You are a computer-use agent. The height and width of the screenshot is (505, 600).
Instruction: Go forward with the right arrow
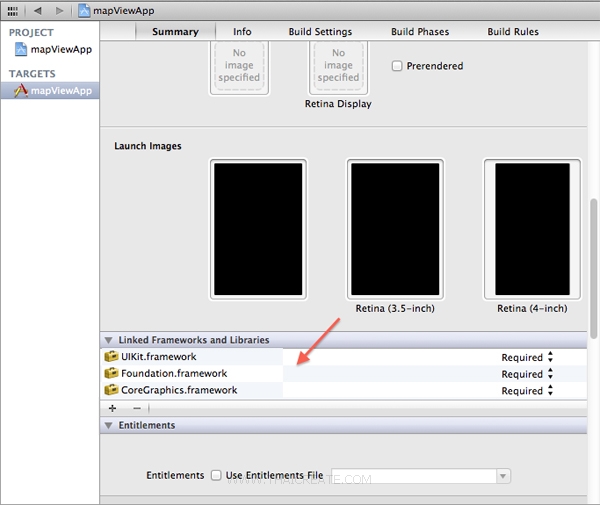coord(59,11)
